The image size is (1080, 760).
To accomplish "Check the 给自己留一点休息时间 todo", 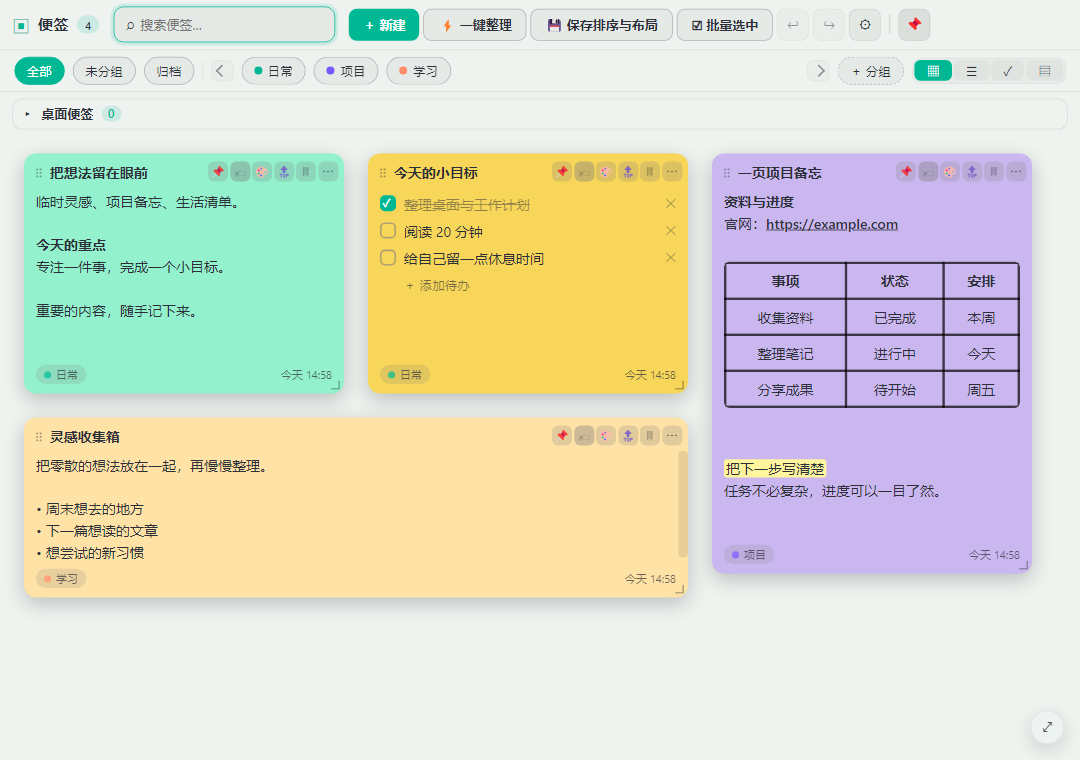I will coord(388,258).
